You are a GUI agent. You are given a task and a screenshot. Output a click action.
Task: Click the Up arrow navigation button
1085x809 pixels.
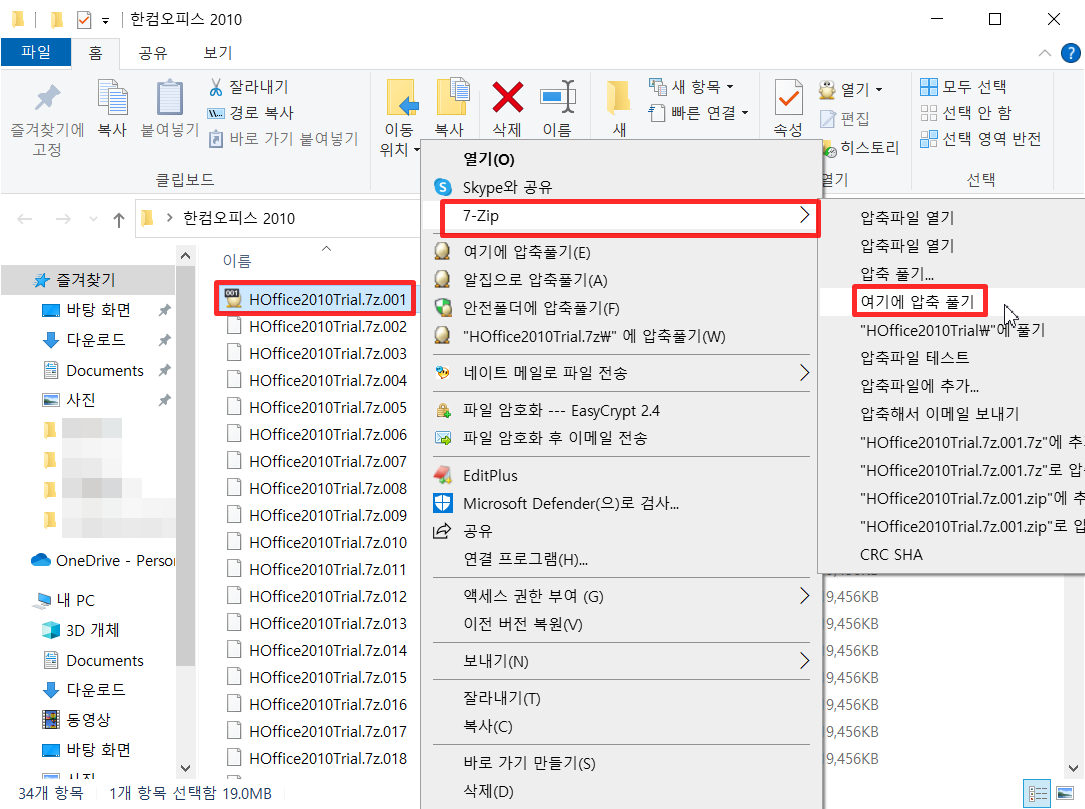coord(119,220)
